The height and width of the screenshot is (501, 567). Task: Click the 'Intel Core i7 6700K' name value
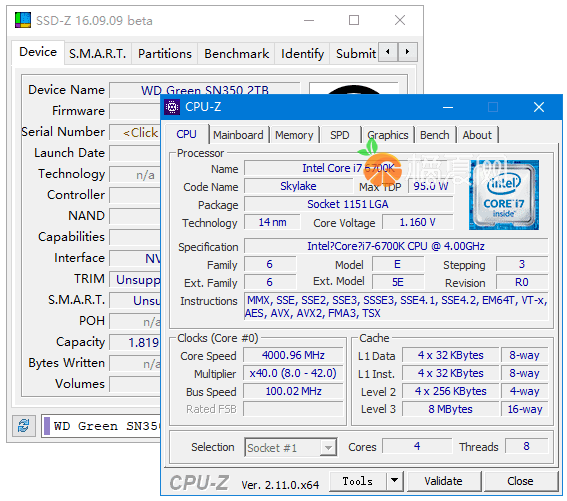coord(348,168)
